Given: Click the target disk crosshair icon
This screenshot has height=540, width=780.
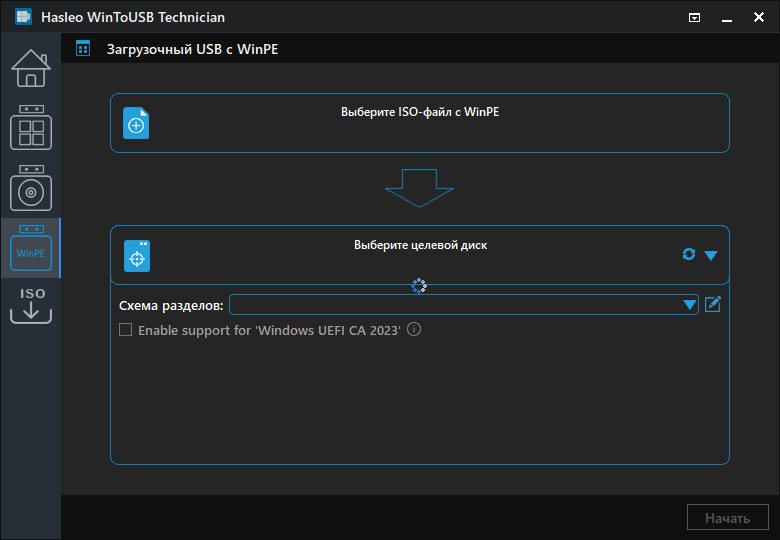Looking at the screenshot, I should pyautogui.click(x=137, y=256).
